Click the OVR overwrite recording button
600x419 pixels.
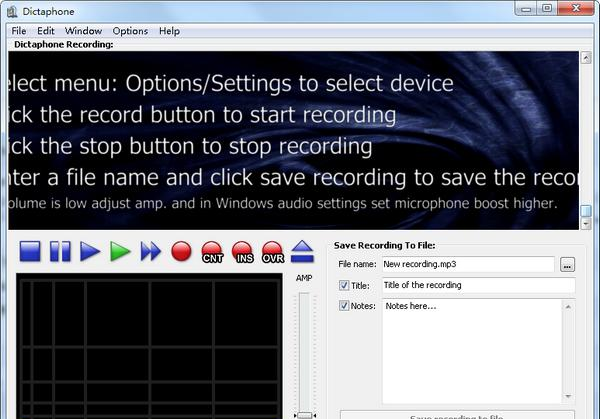click(272, 252)
